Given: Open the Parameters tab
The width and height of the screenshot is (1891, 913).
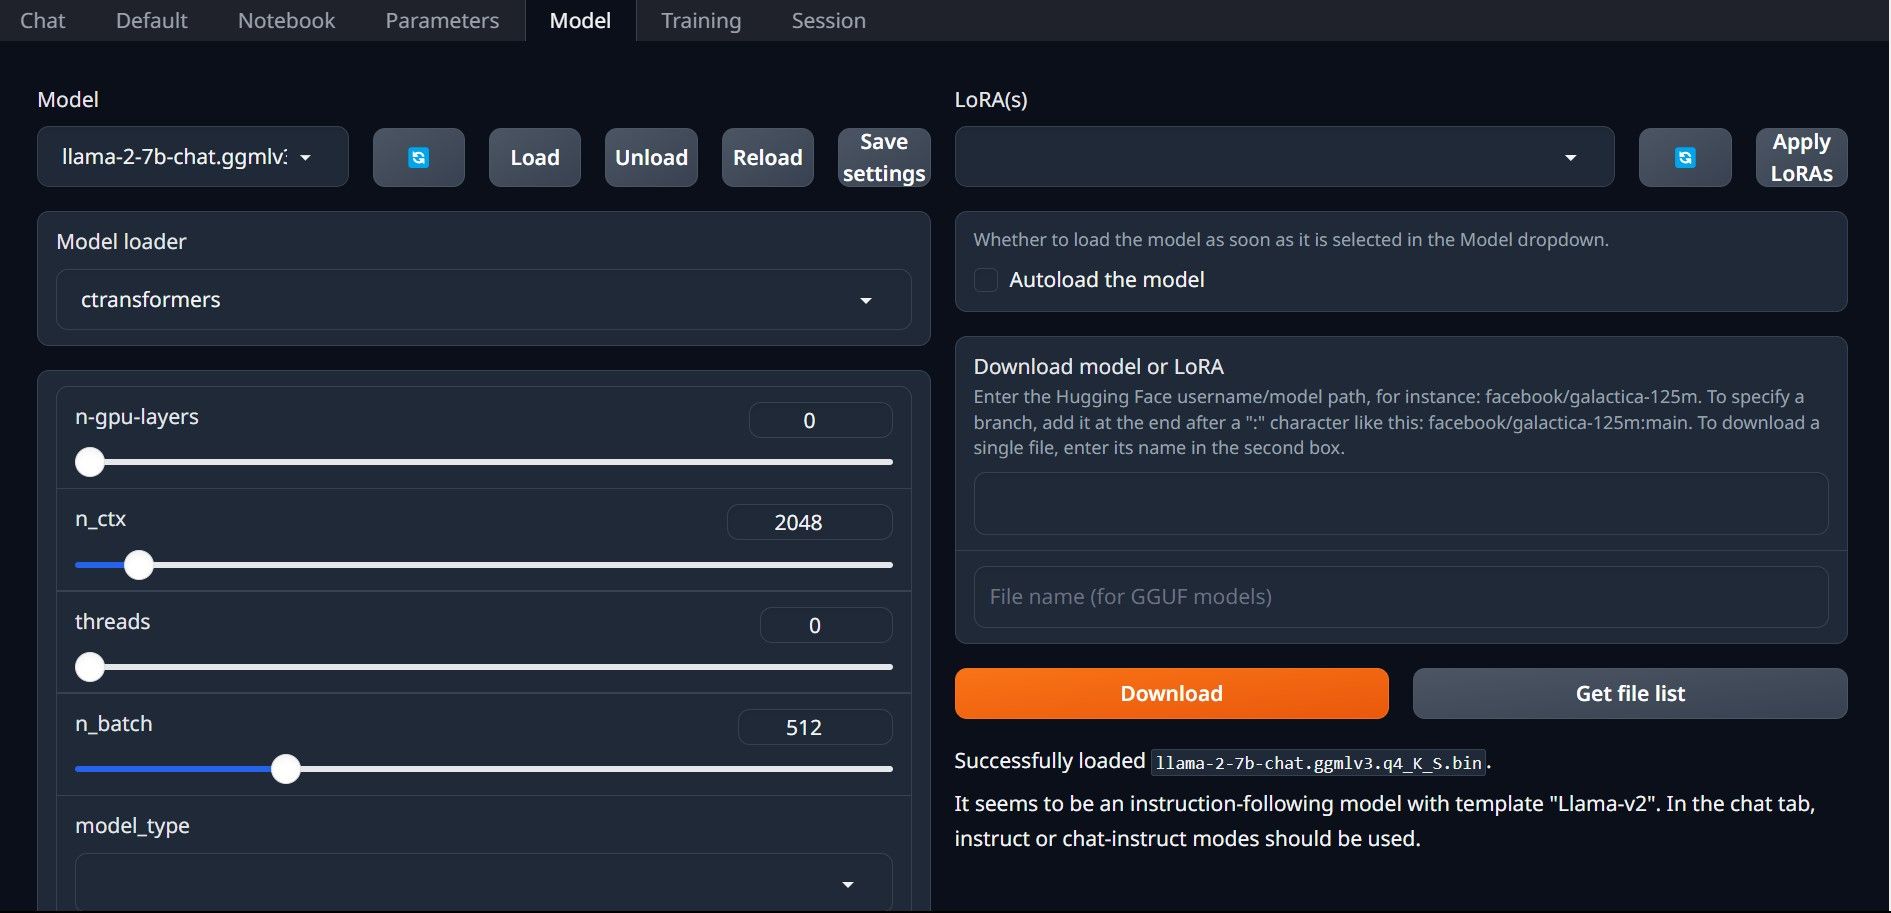Looking at the screenshot, I should (x=440, y=20).
